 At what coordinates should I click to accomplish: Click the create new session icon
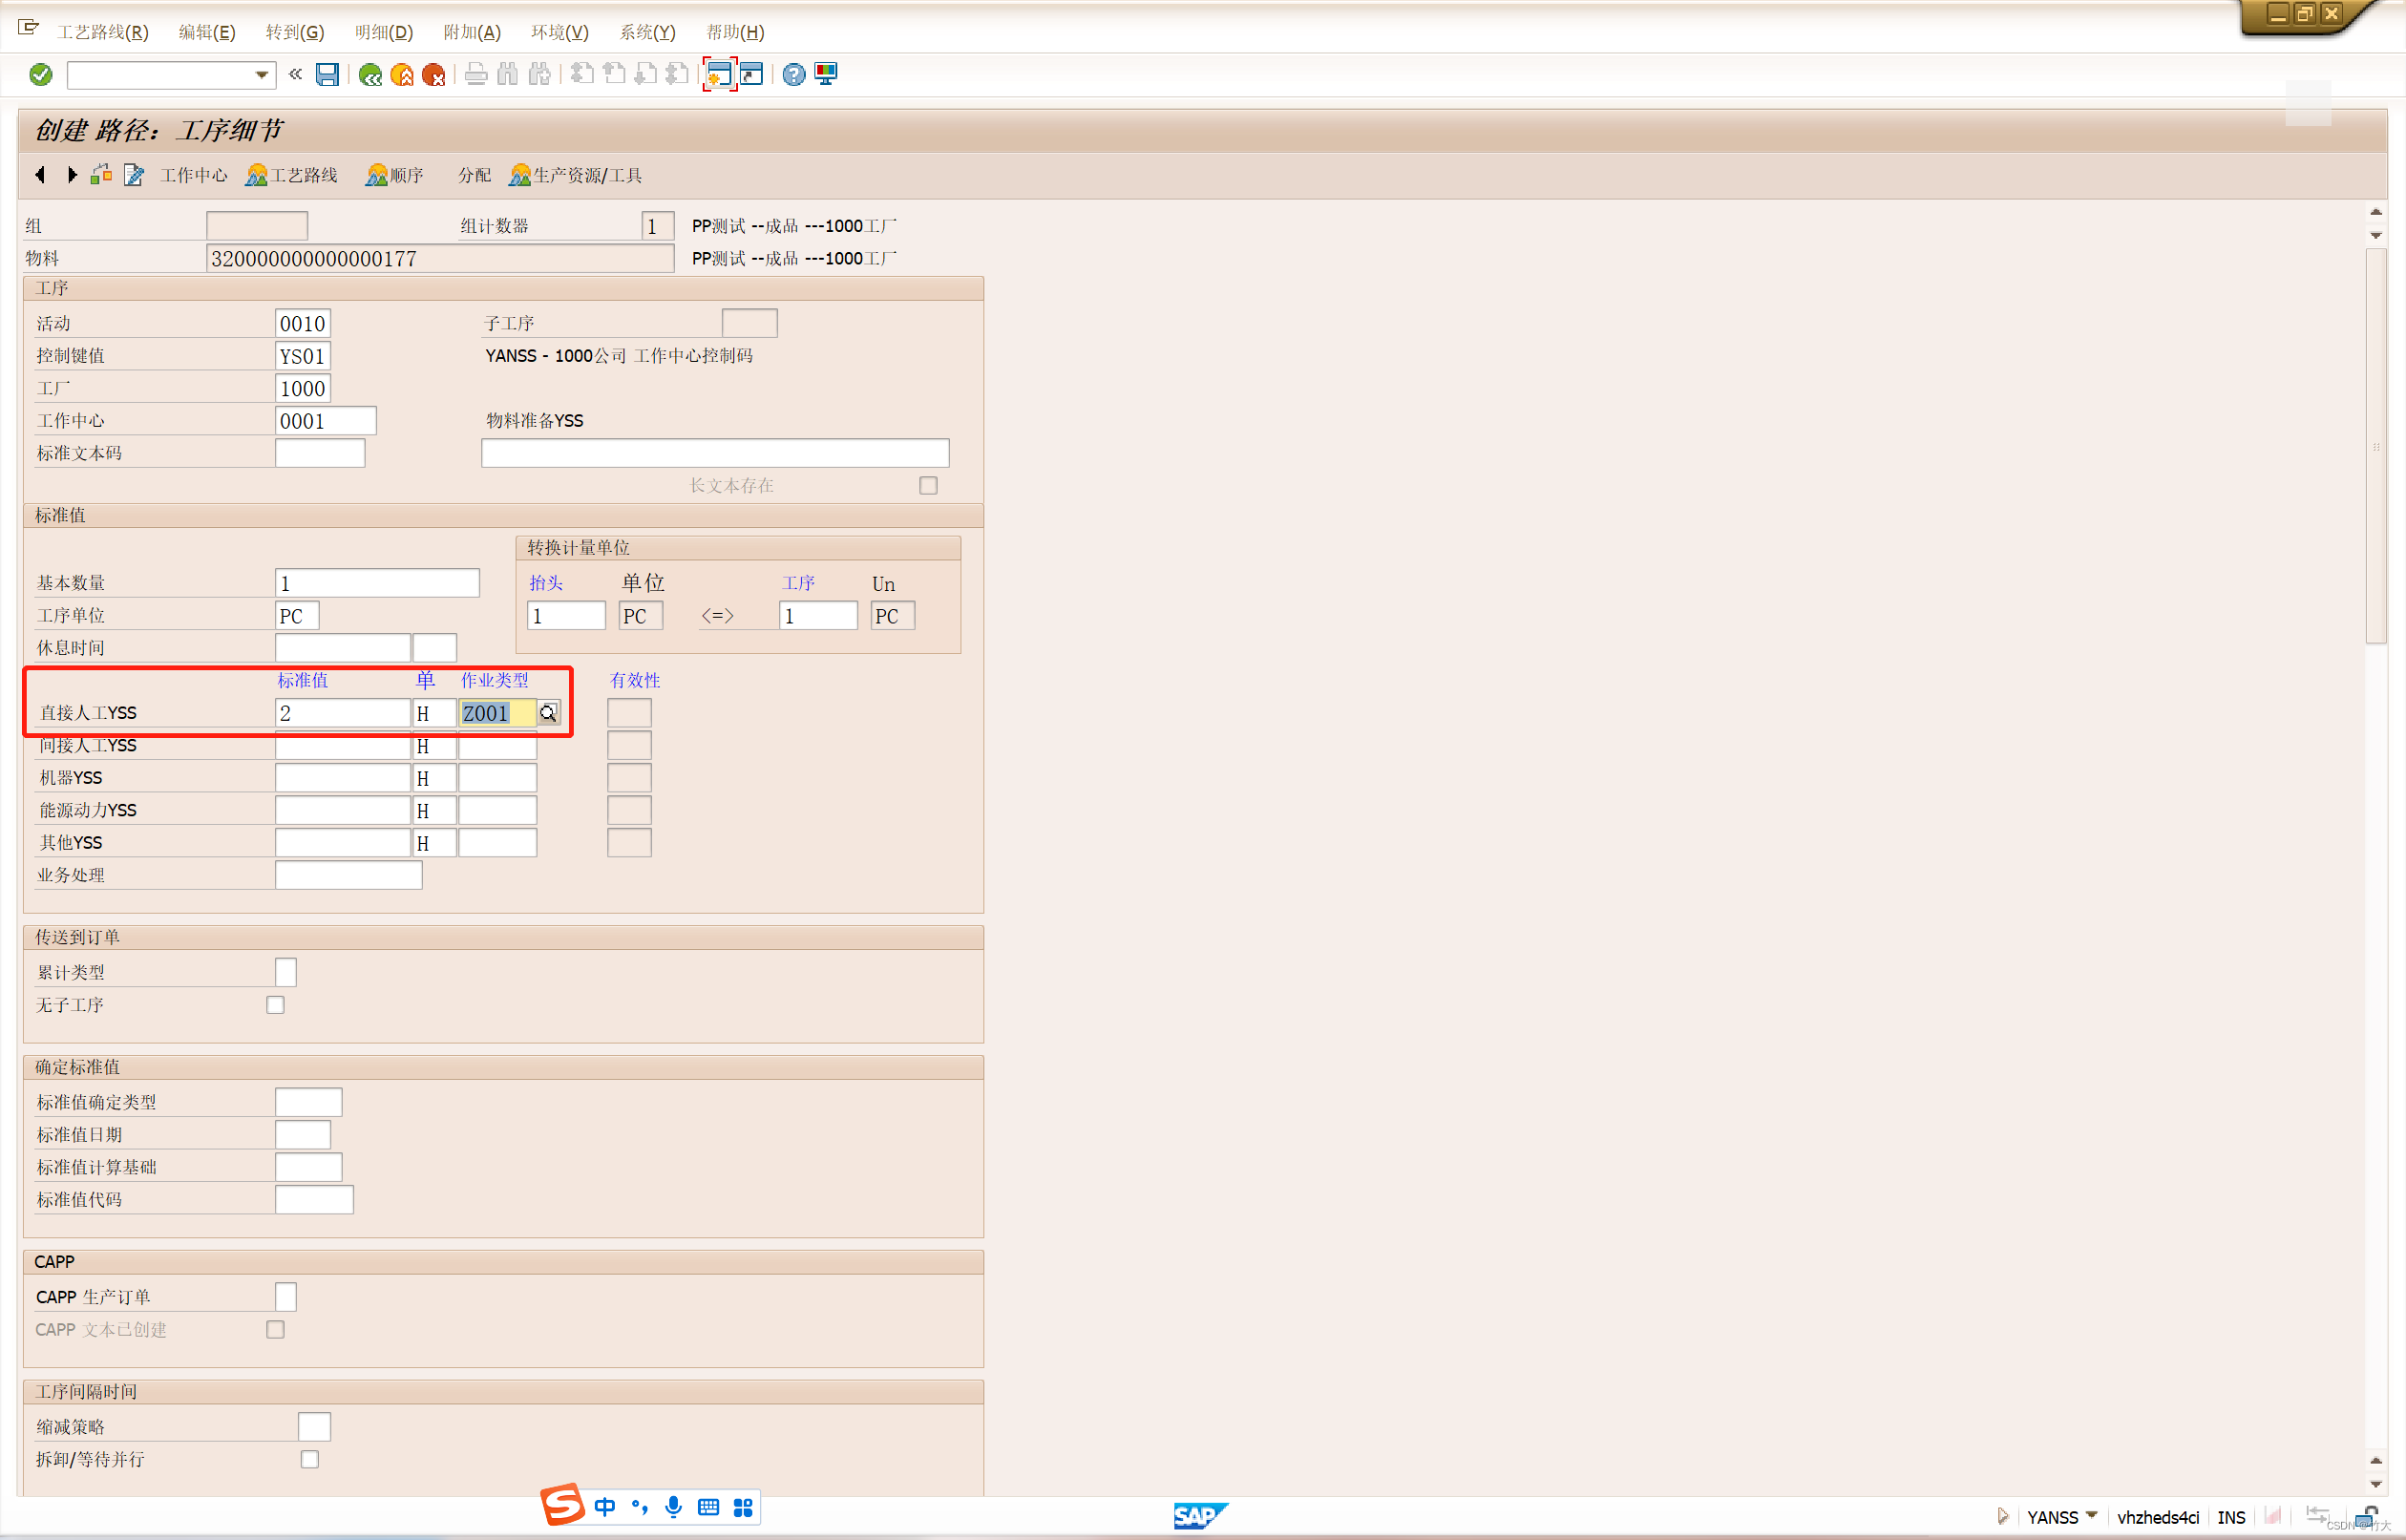(719, 75)
